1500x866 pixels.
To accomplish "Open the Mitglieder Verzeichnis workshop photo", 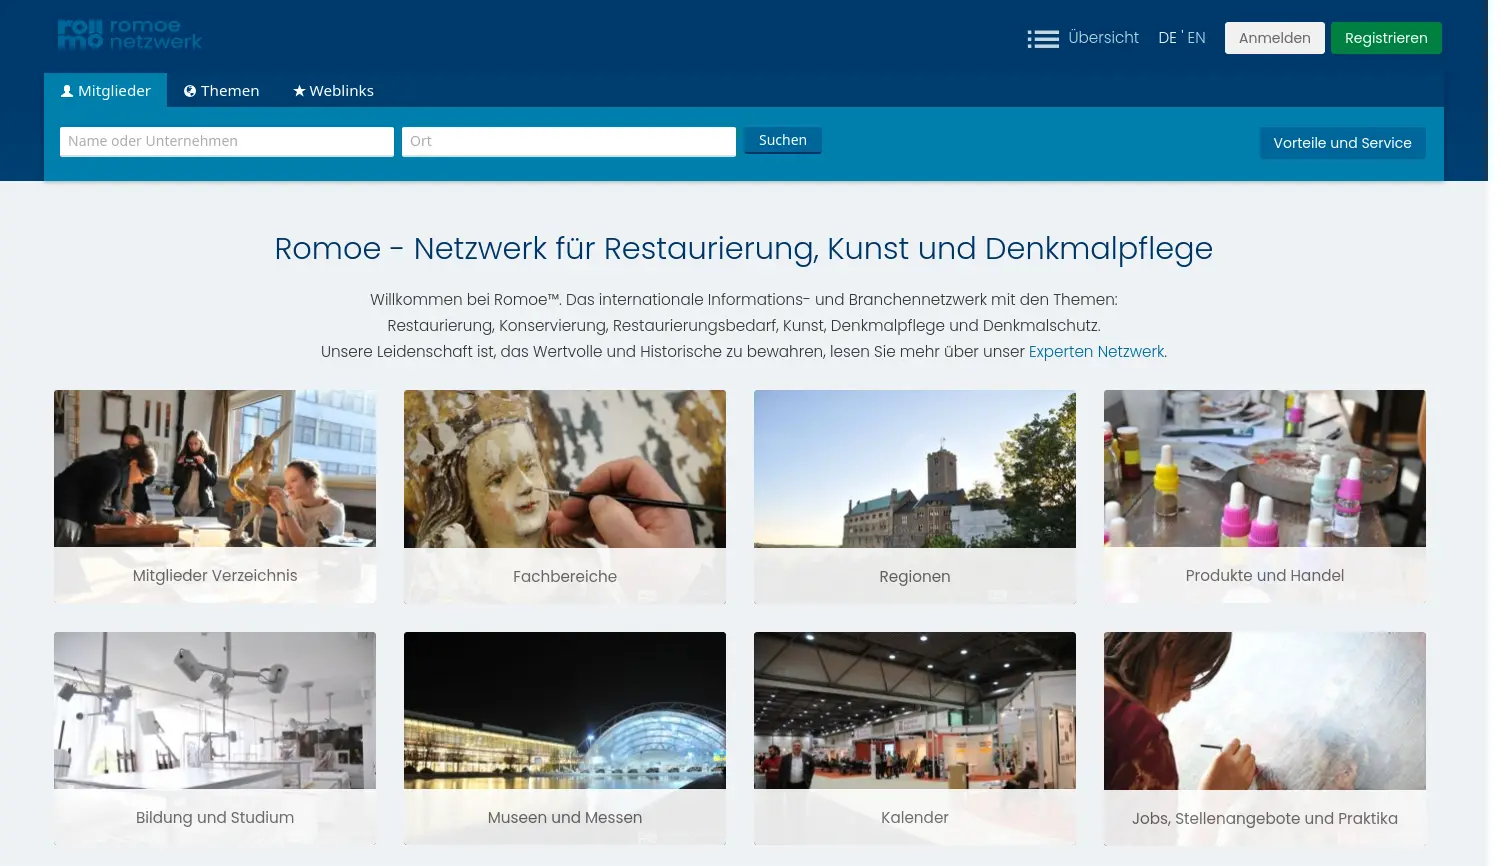I will click(x=215, y=469).
